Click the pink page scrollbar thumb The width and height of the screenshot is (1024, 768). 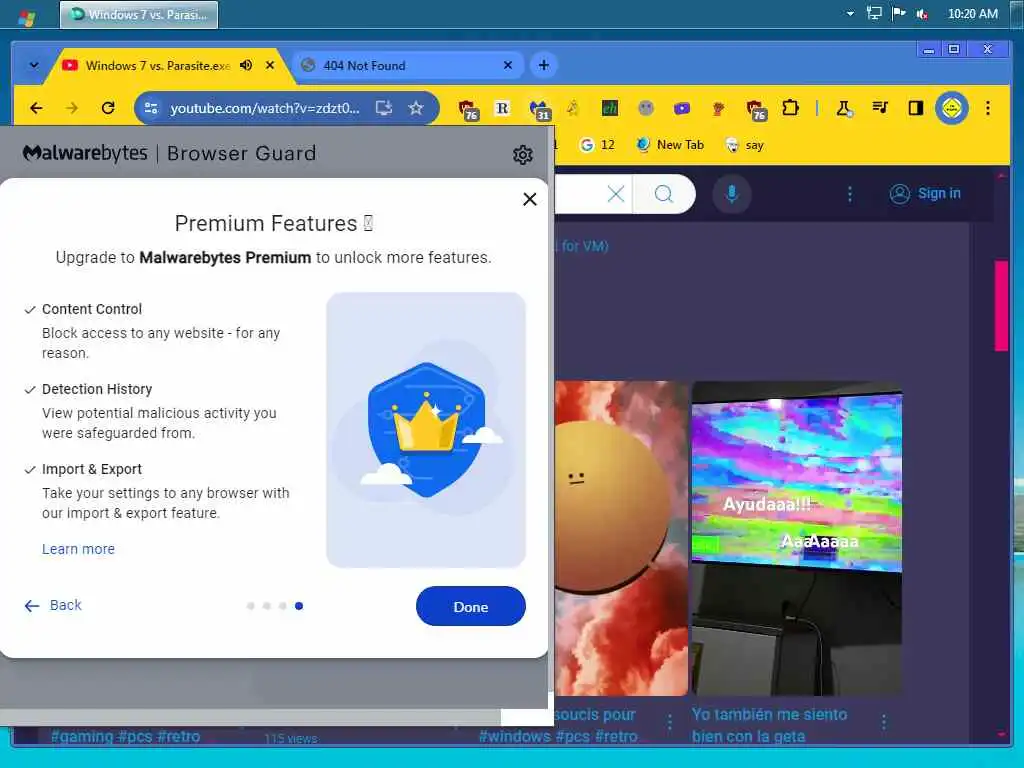[x=1001, y=306]
